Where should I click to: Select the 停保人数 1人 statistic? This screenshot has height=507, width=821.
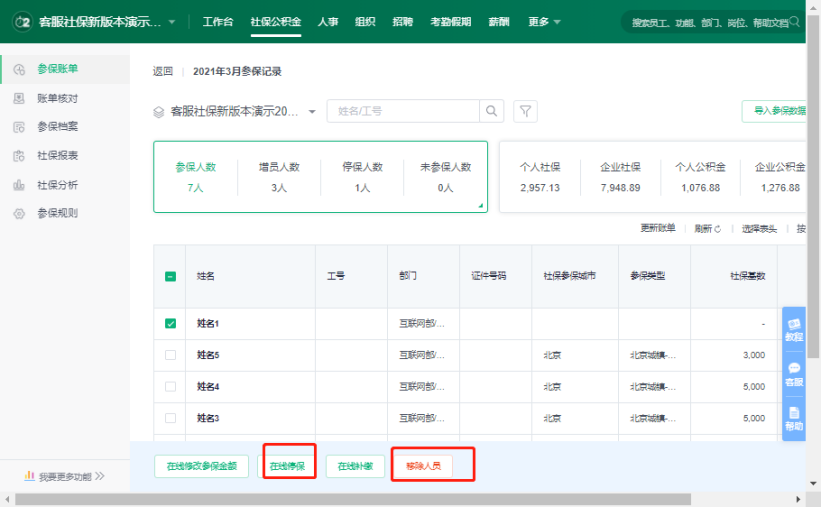(362, 177)
